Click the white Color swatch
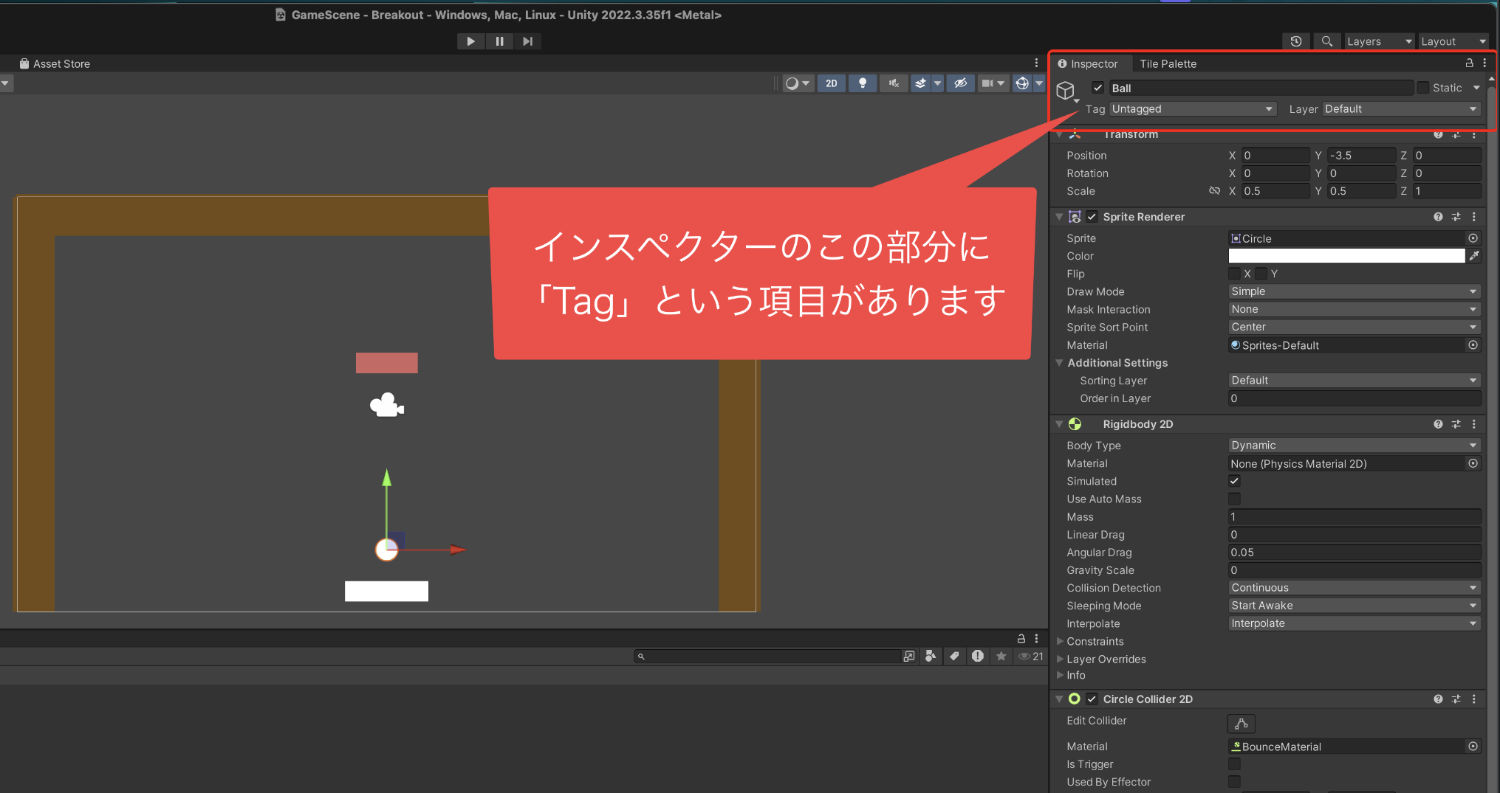1500x793 pixels. (x=1347, y=256)
